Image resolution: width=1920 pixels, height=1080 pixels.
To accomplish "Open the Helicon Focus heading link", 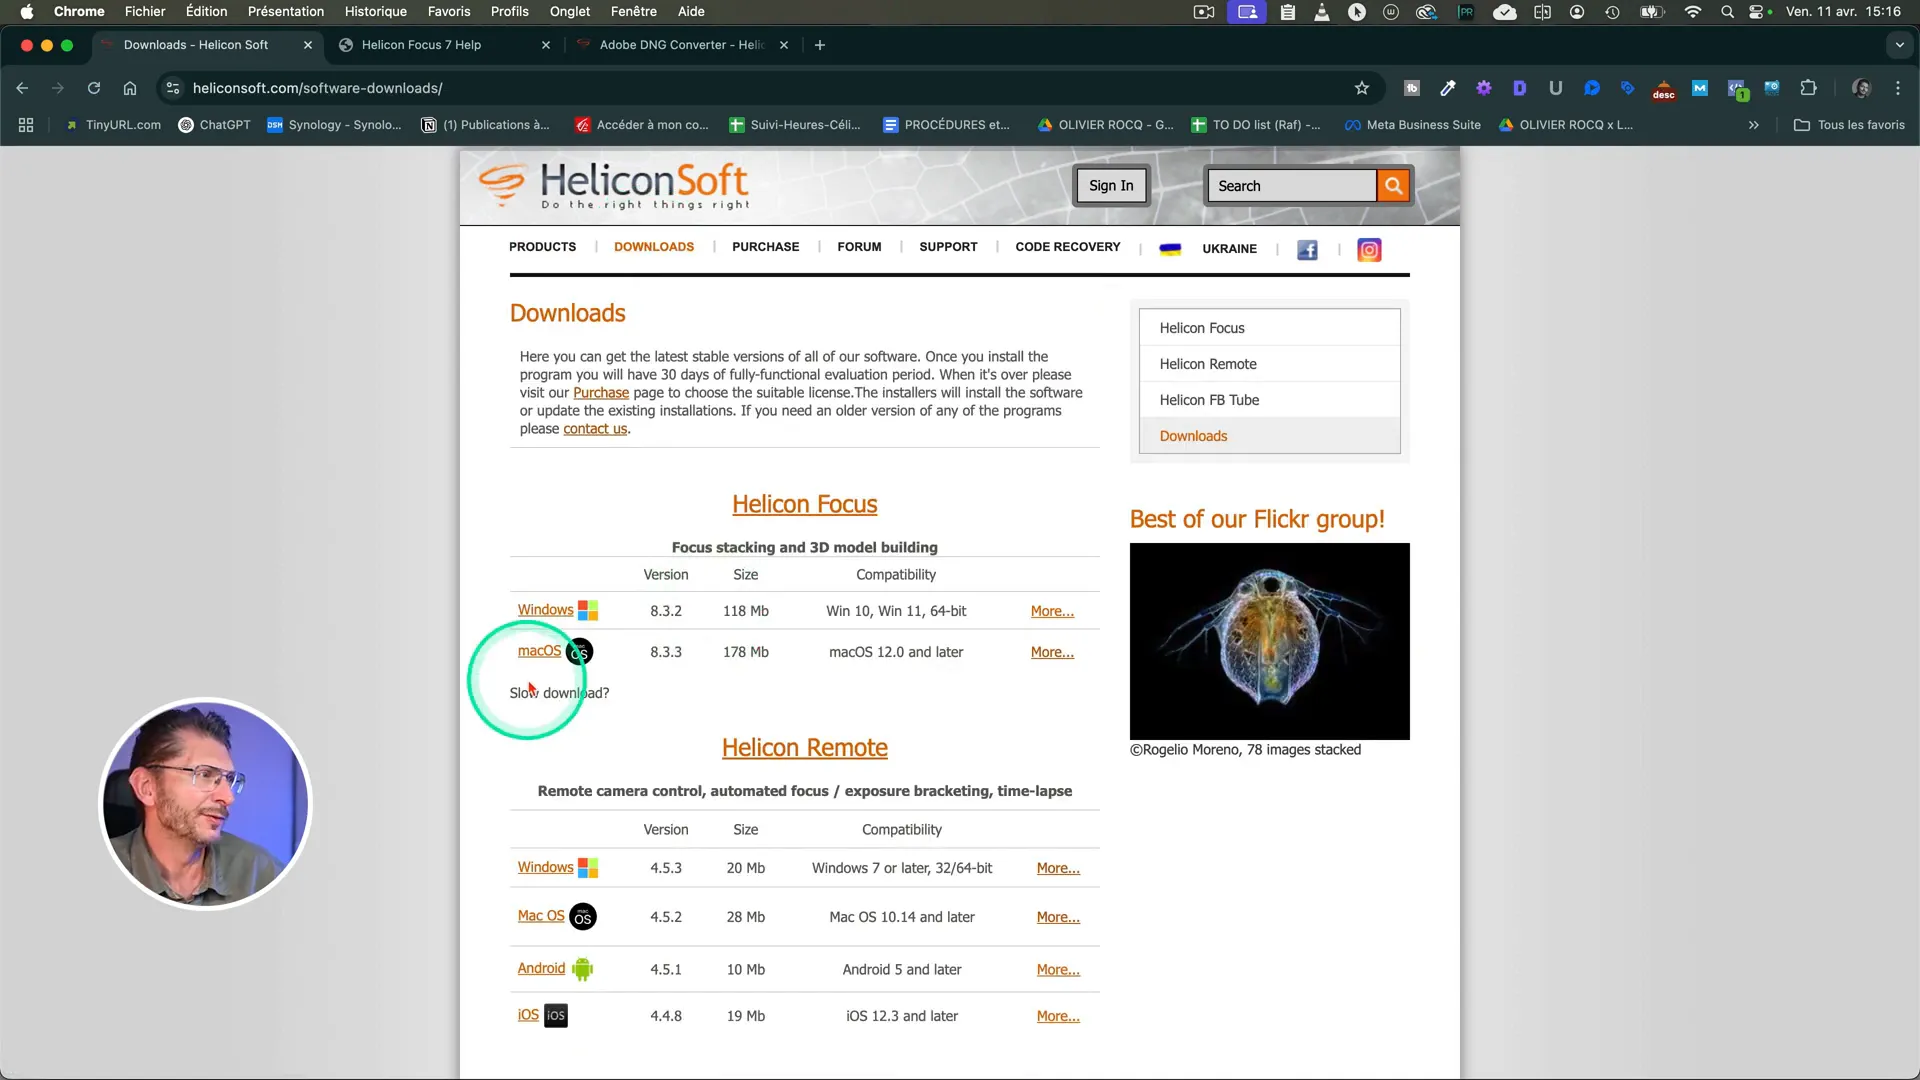I will [804, 504].
